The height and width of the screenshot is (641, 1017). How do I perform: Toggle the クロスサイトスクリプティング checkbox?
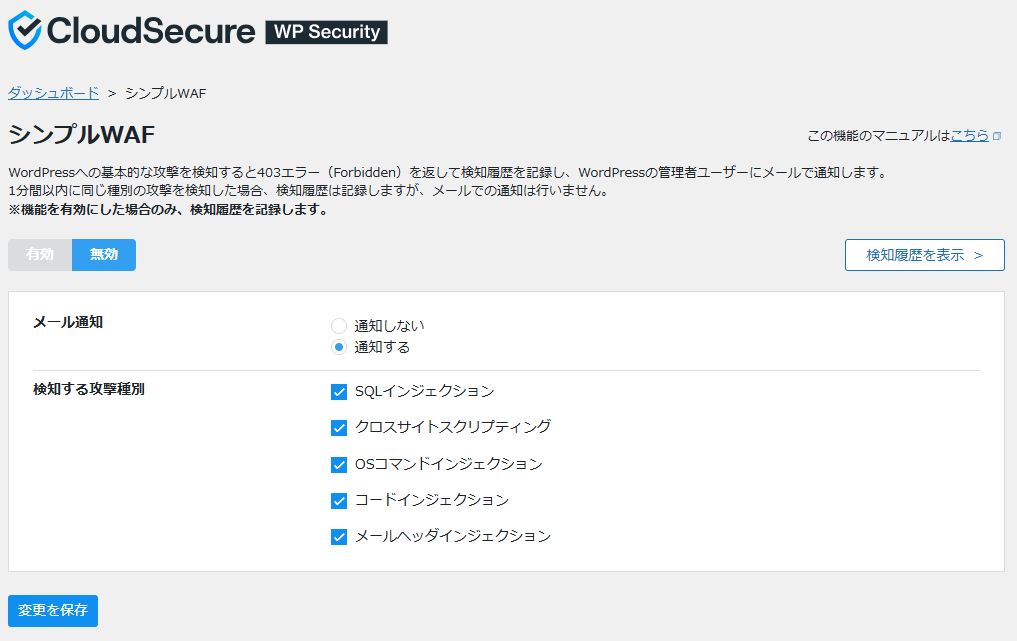[338, 427]
